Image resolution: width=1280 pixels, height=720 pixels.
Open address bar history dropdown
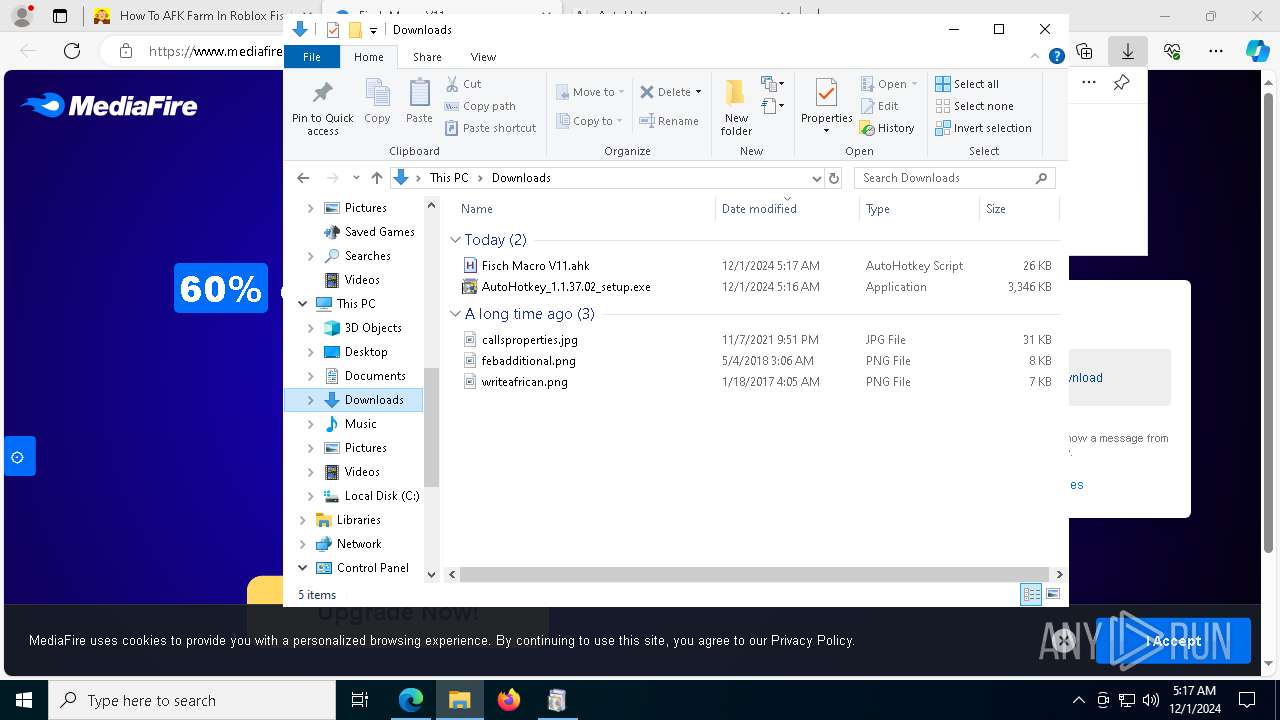pos(816,178)
